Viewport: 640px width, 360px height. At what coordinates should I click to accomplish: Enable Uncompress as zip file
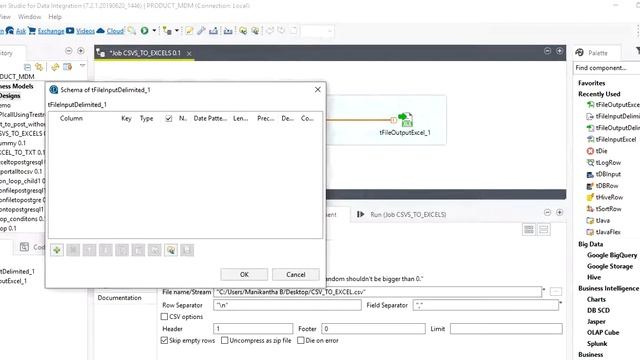tap(224, 340)
